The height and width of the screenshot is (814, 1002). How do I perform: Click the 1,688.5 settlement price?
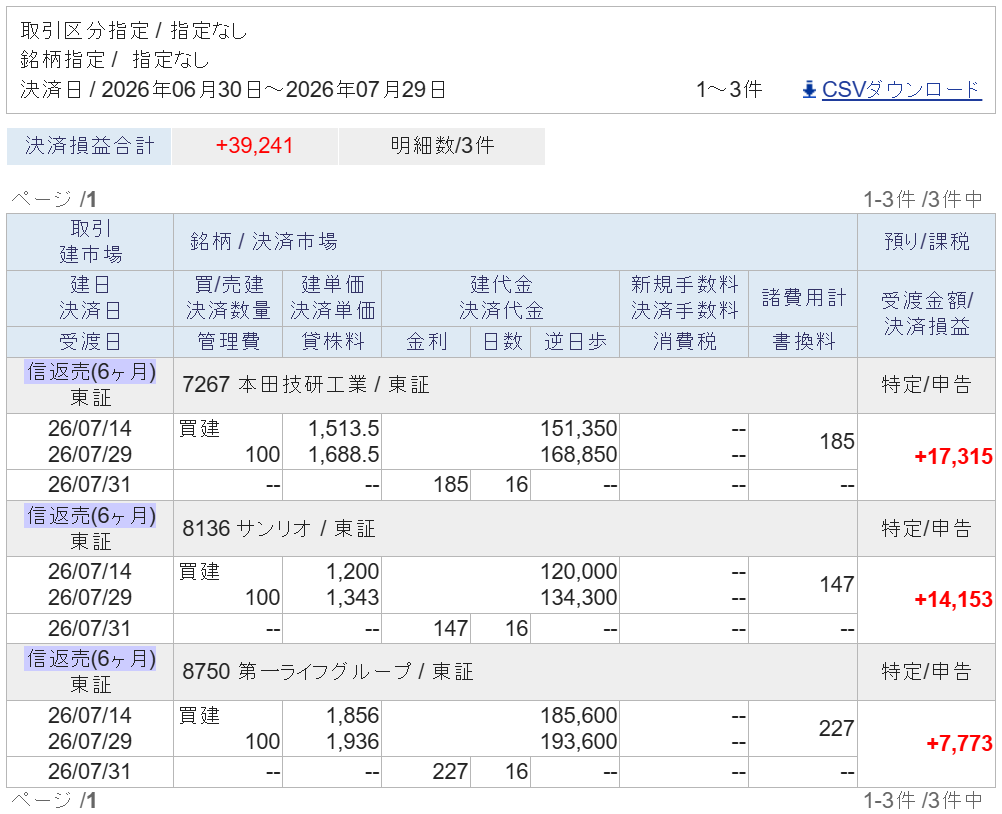point(344,454)
